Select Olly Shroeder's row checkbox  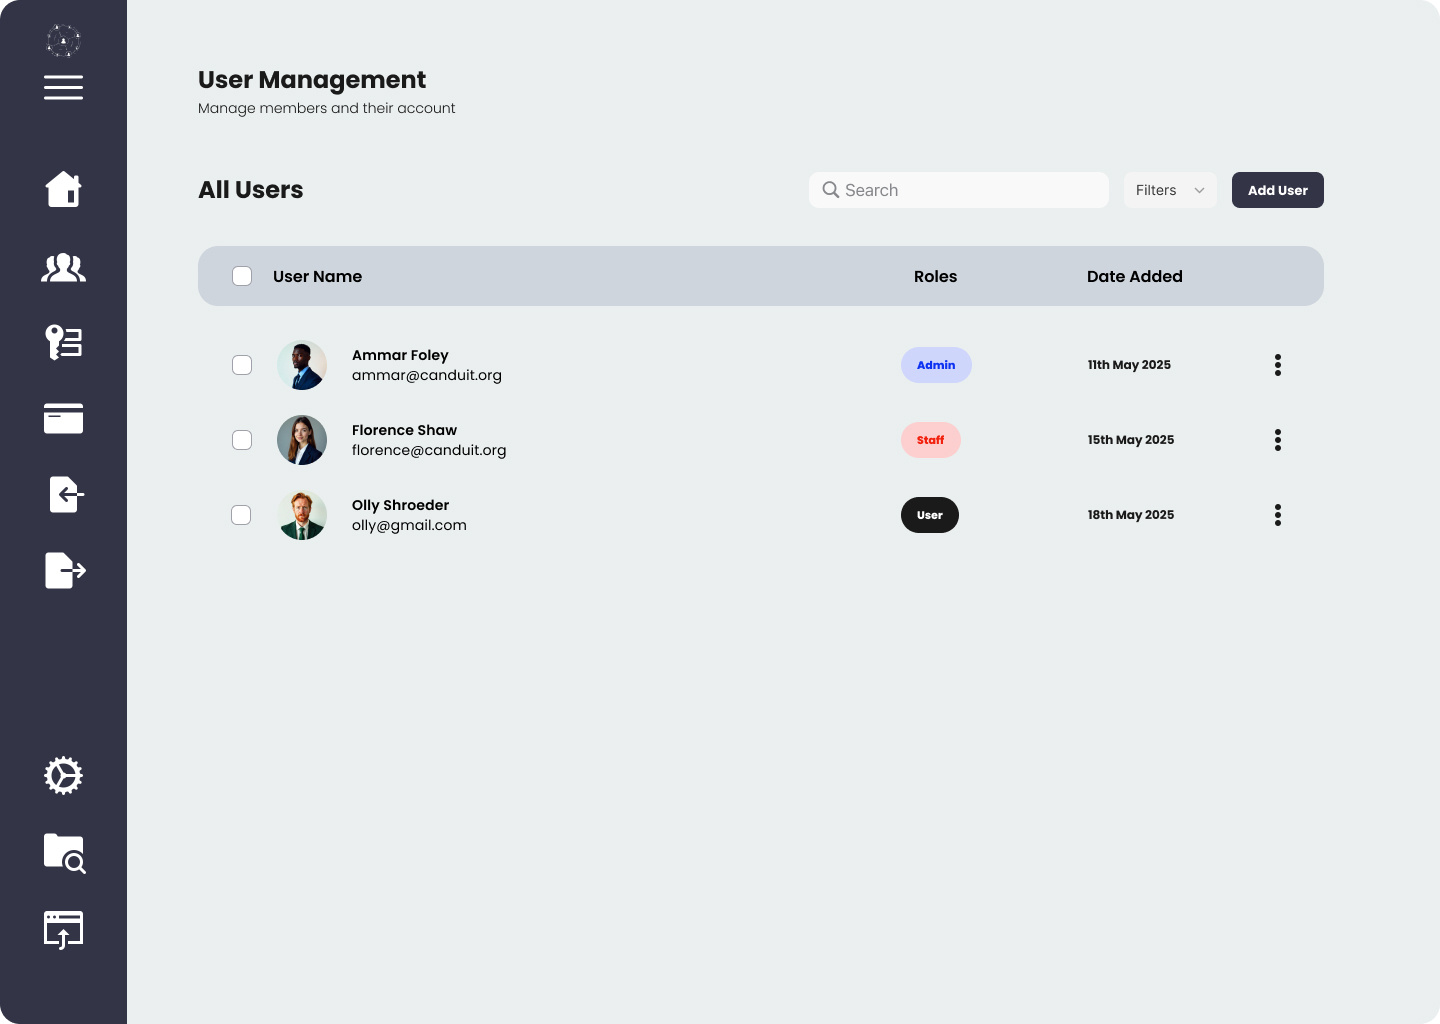pos(241,515)
